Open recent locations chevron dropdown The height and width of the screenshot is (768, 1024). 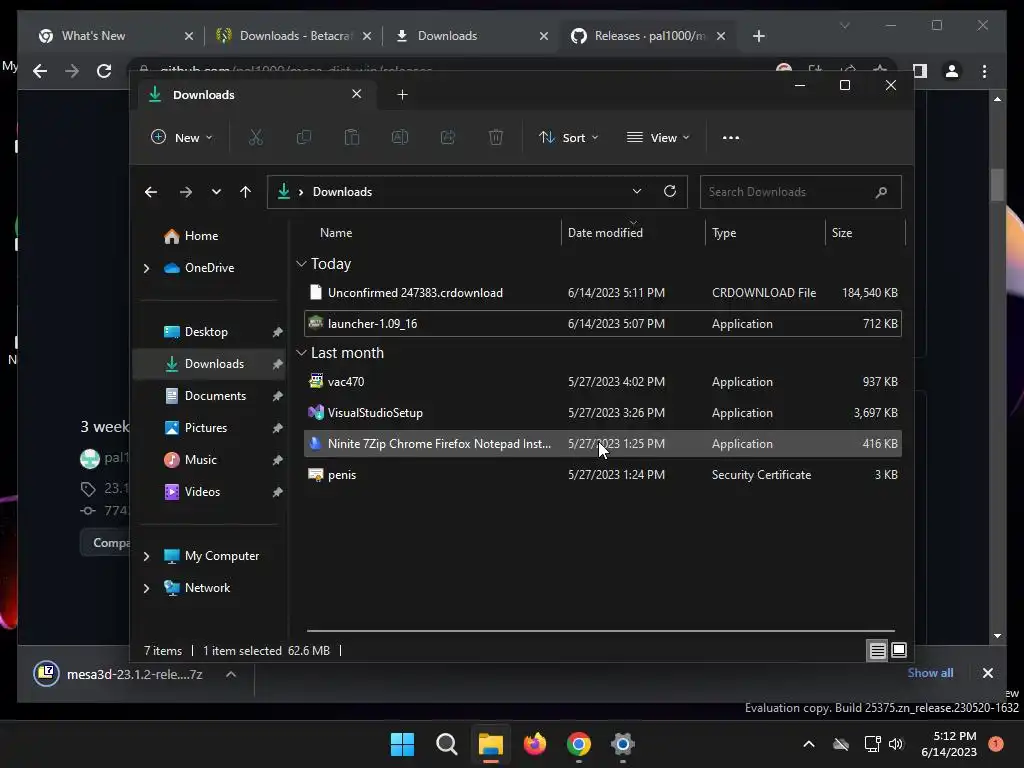point(216,192)
